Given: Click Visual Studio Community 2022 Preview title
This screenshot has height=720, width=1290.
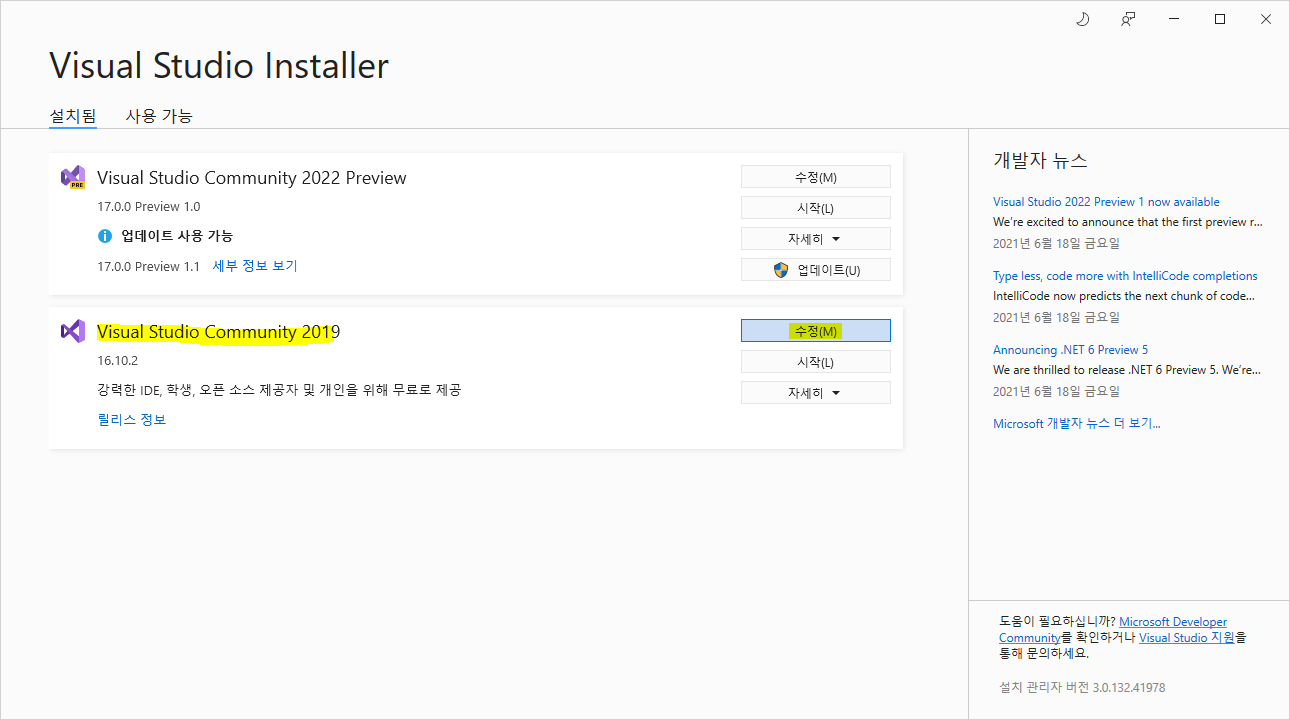Looking at the screenshot, I should pos(252,178).
